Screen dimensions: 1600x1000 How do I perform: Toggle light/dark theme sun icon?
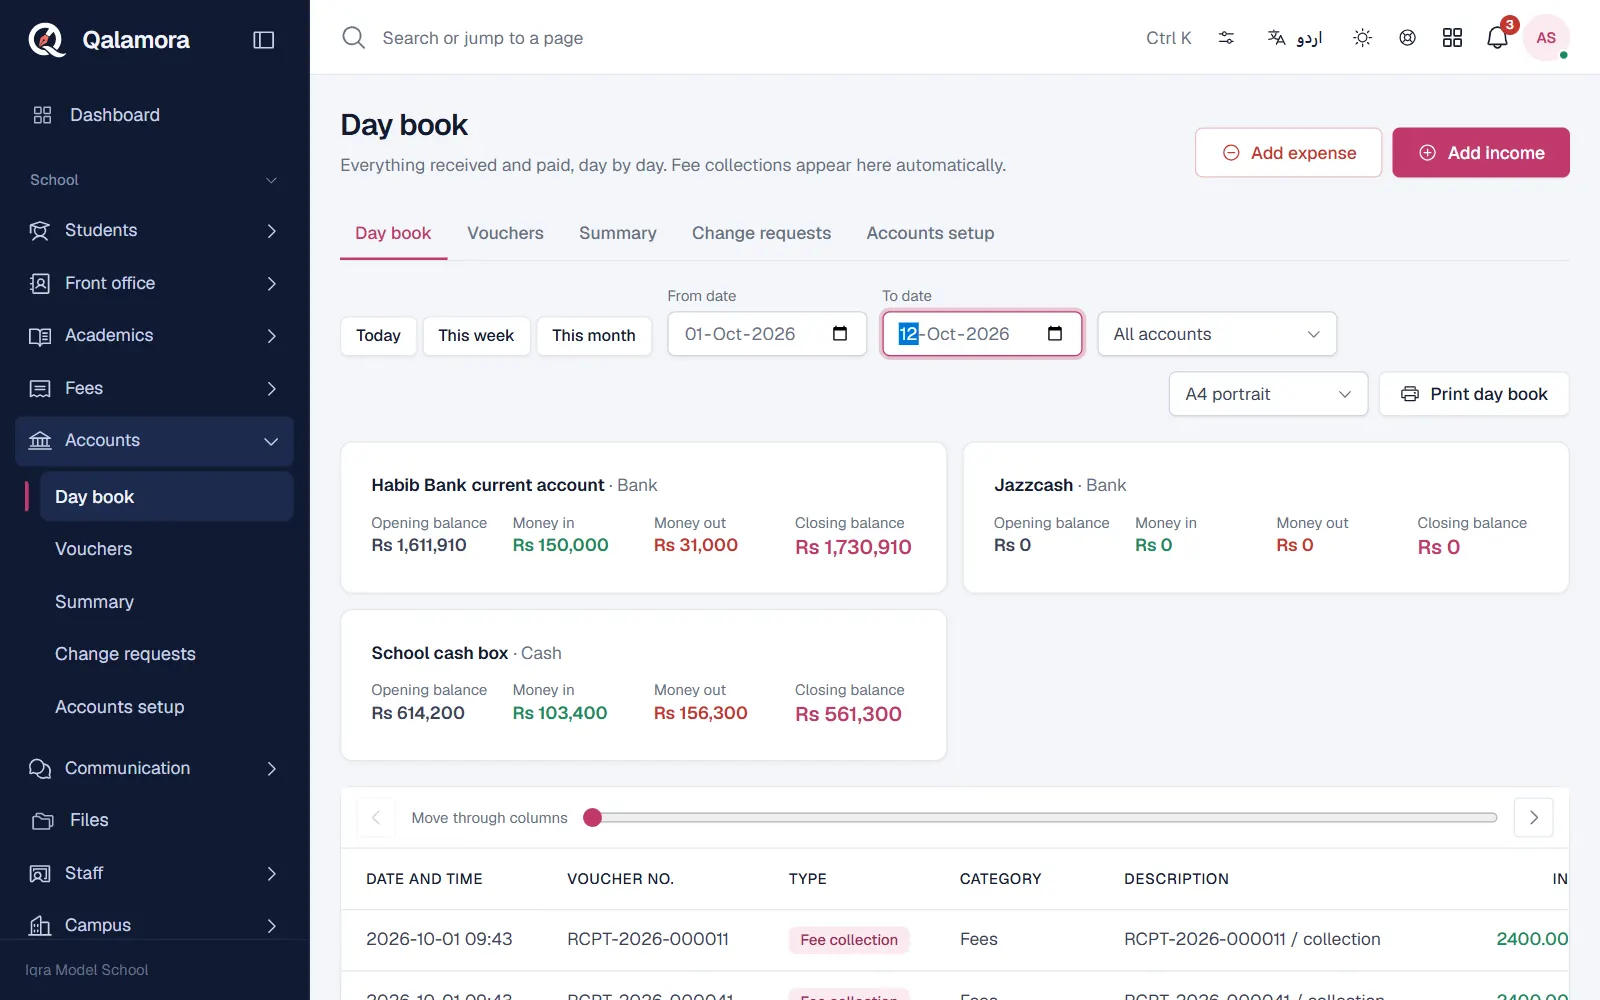click(1362, 38)
